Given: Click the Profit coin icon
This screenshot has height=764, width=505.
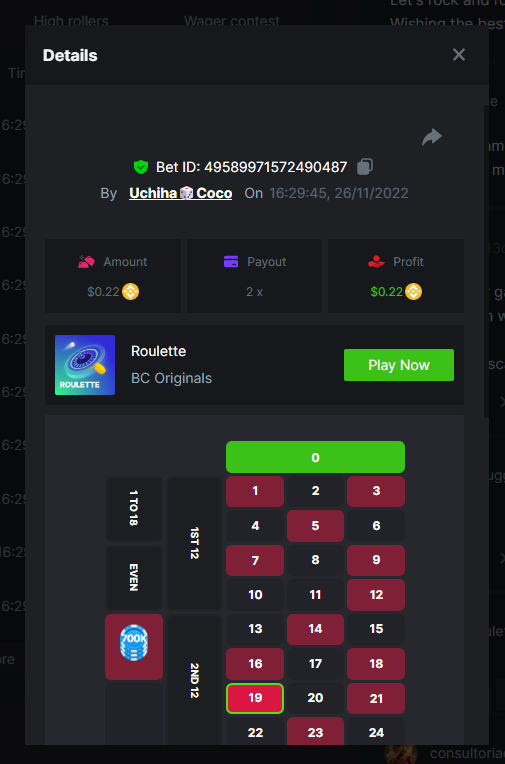Looking at the screenshot, I should click(413, 291).
